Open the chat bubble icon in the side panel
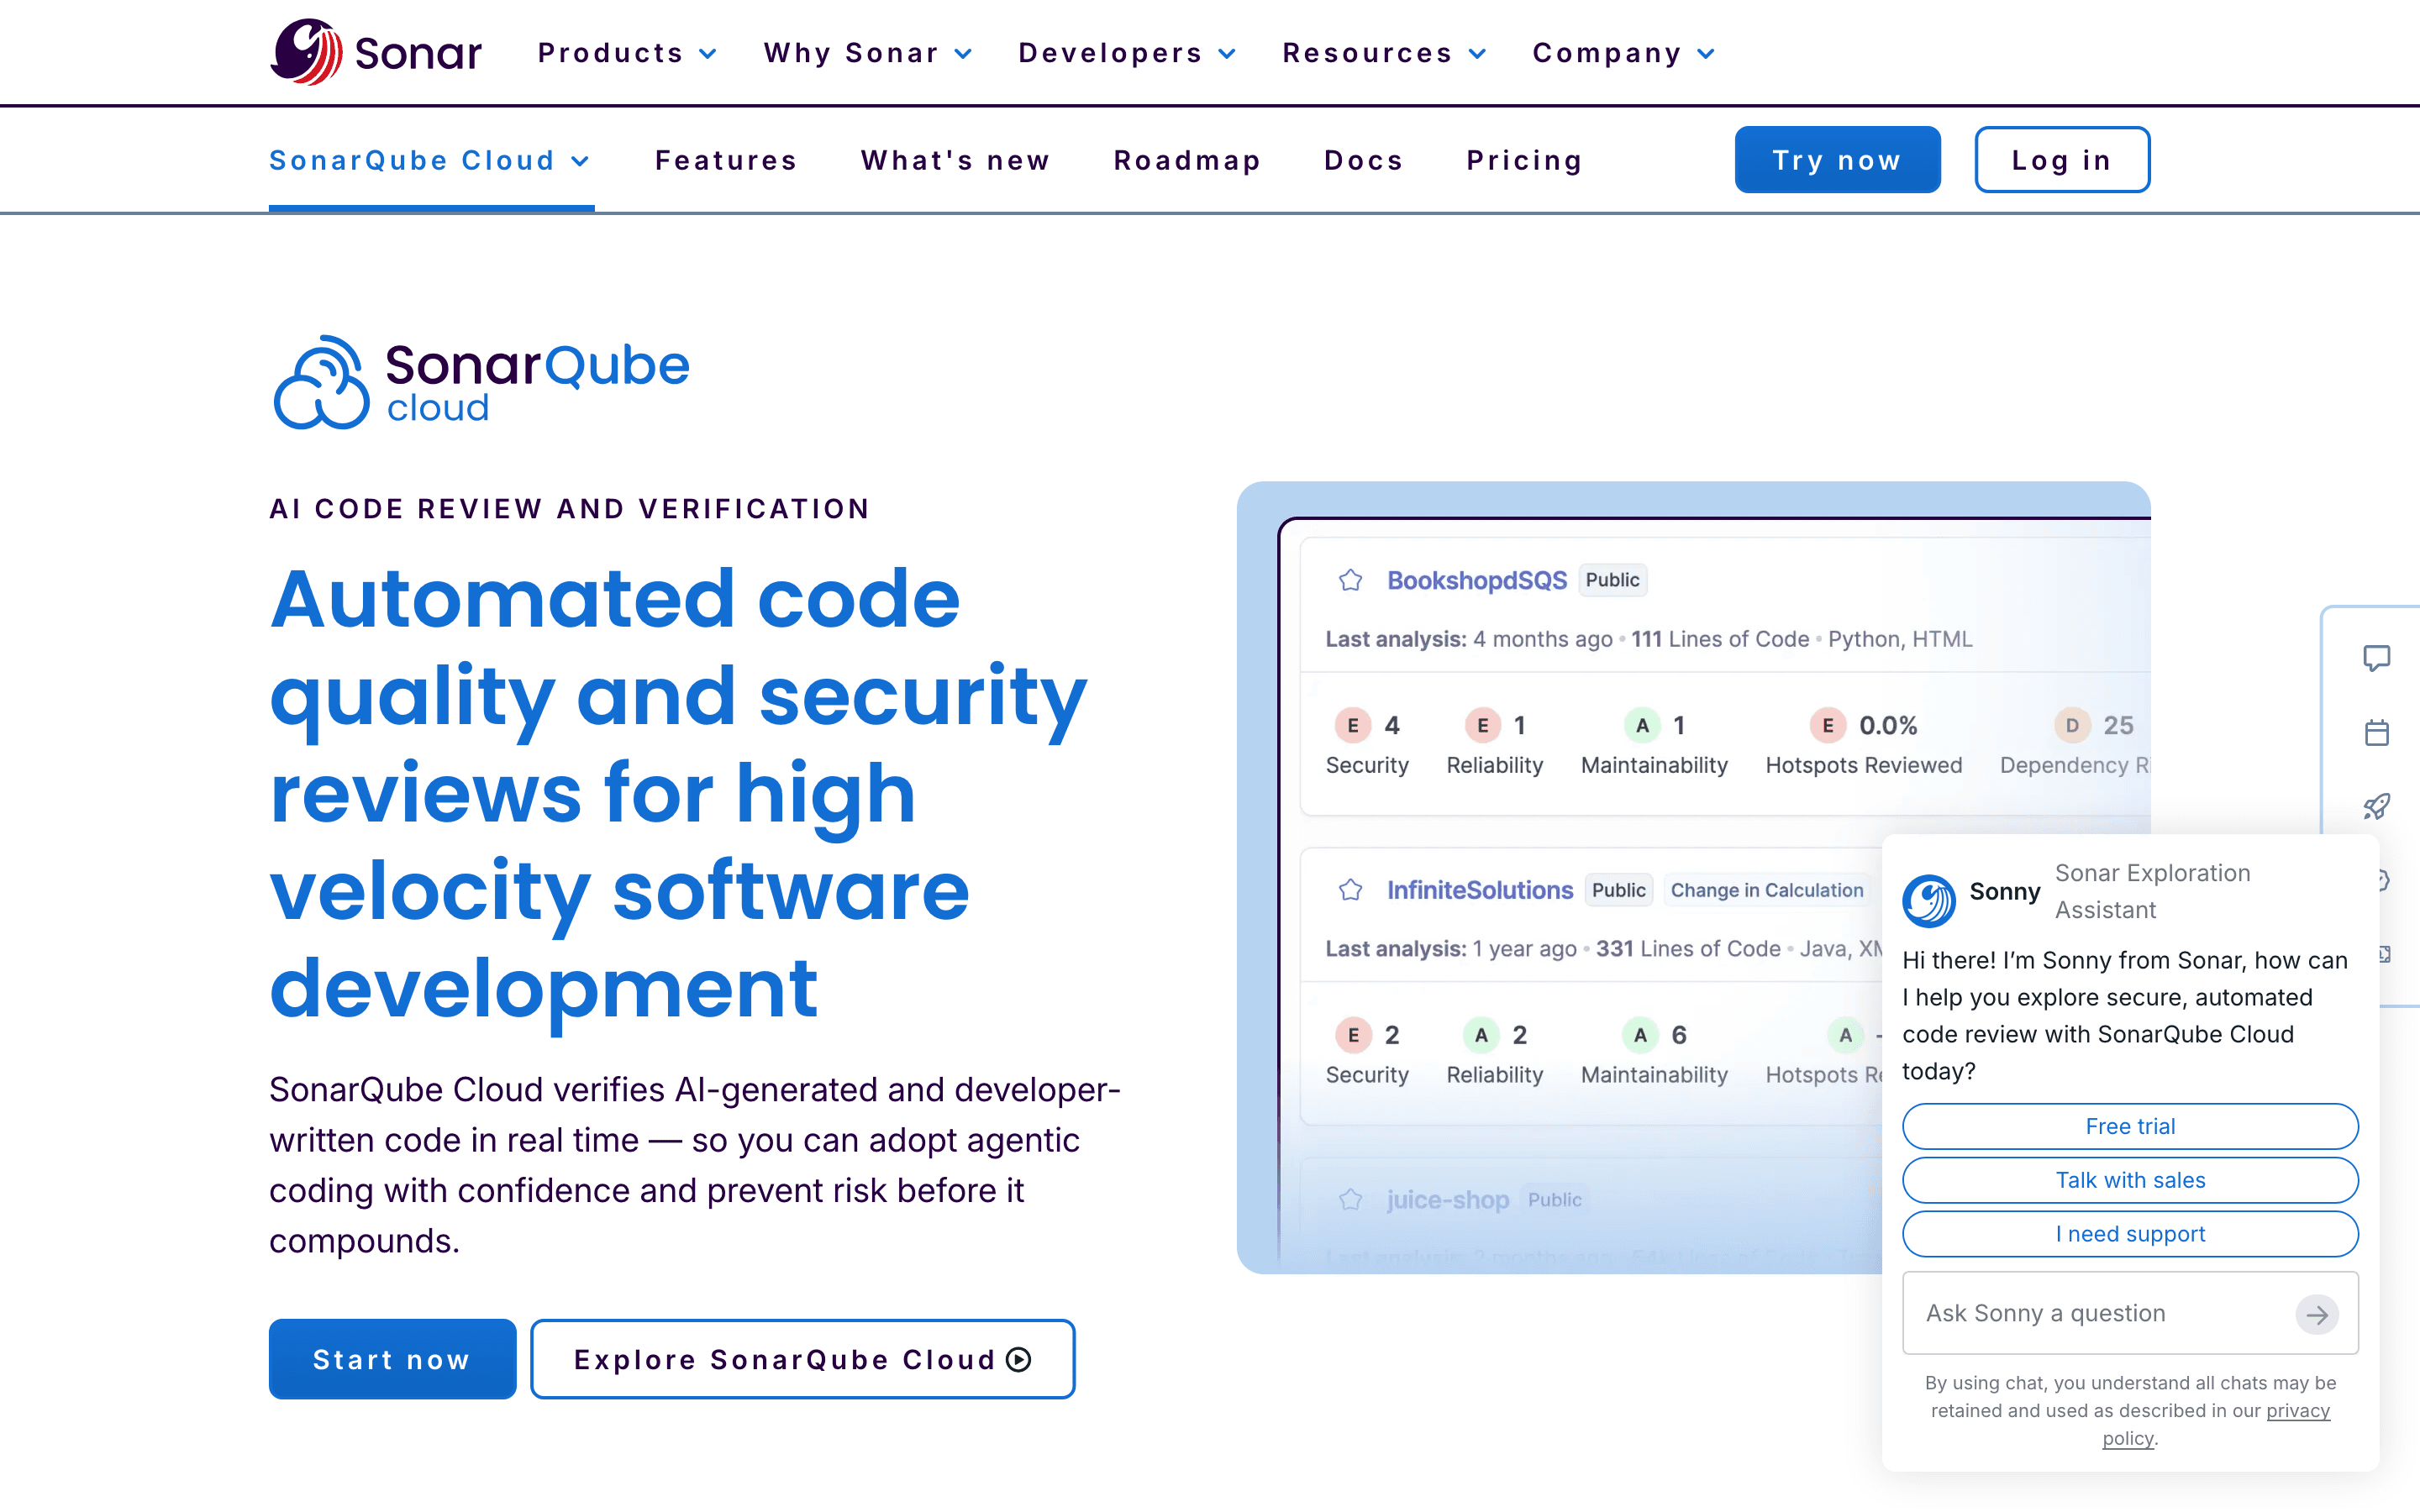This screenshot has width=2420, height=1512. pyautogui.click(x=2376, y=658)
